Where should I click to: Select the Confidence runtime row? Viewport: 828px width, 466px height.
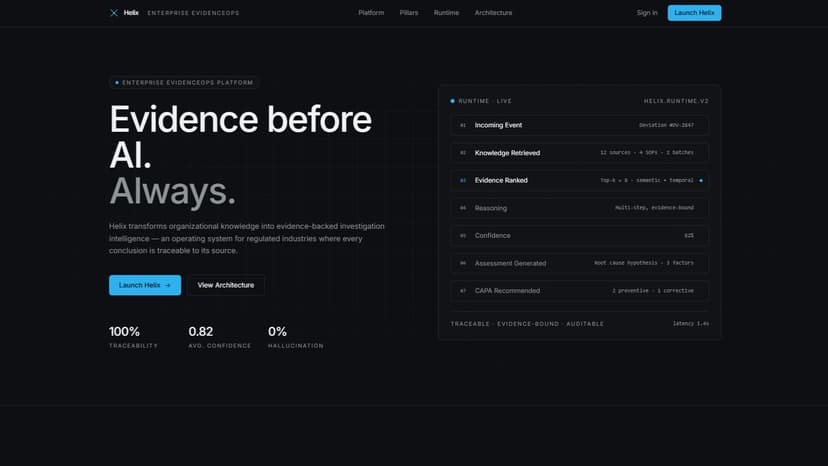tap(579, 236)
